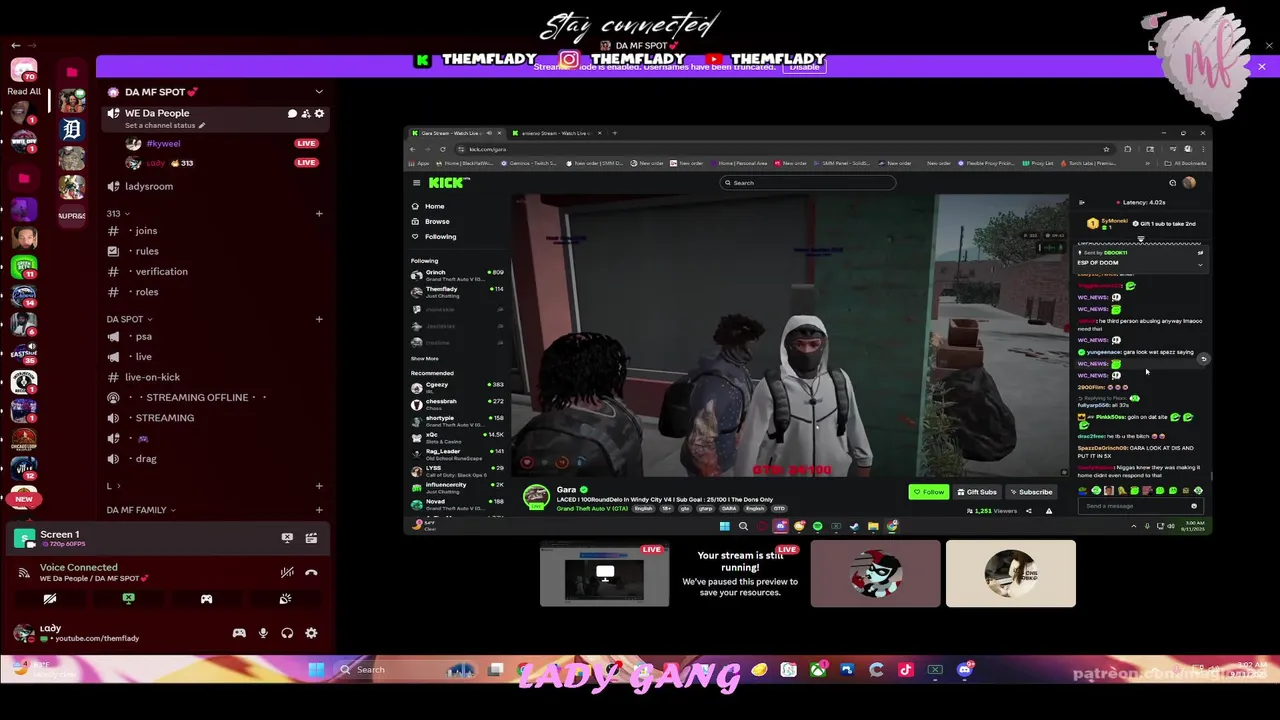Open WE Da People channel settings gear
Screen dimensions: 1280x720
pos(319,114)
